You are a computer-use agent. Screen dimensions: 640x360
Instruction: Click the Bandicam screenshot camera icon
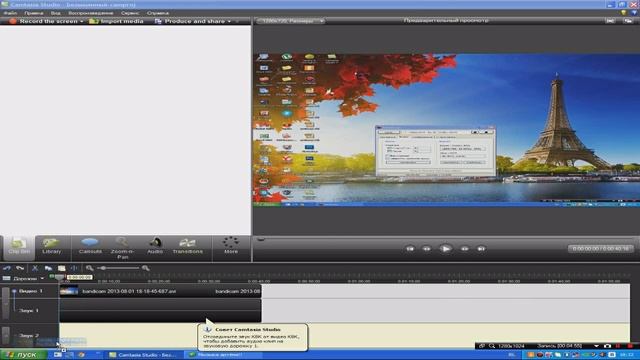point(607,346)
